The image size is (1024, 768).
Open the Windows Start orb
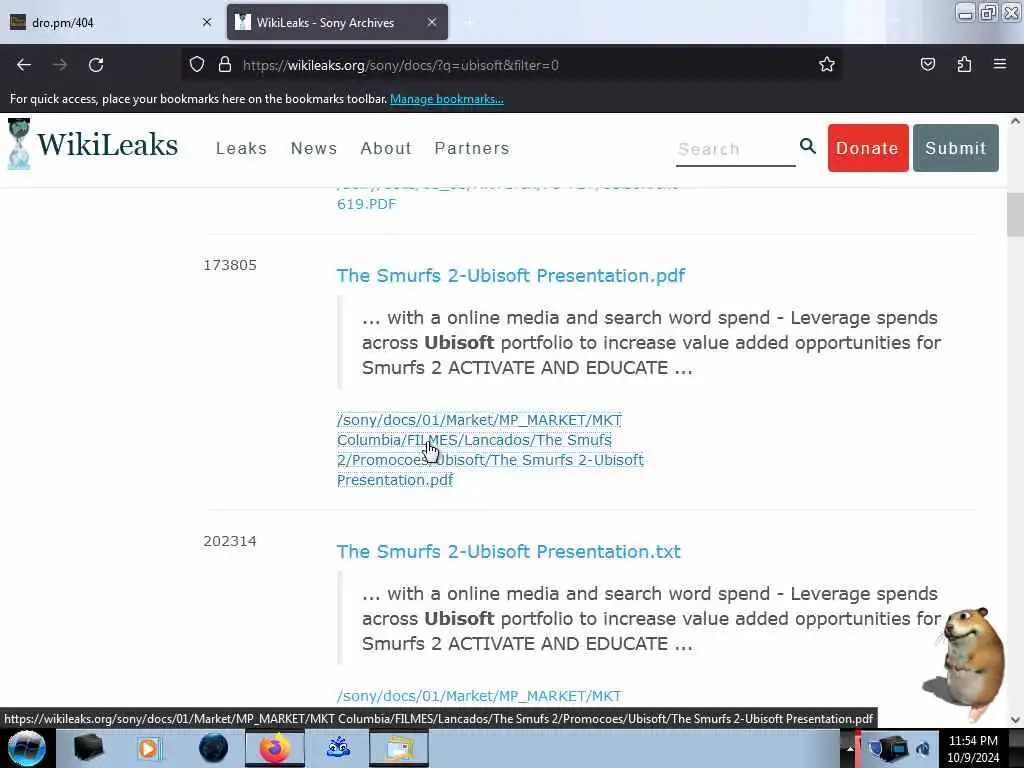(27, 748)
